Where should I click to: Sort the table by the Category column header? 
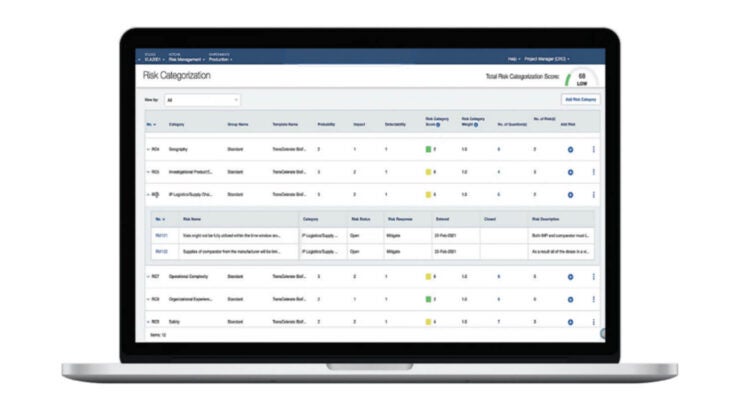point(177,124)
